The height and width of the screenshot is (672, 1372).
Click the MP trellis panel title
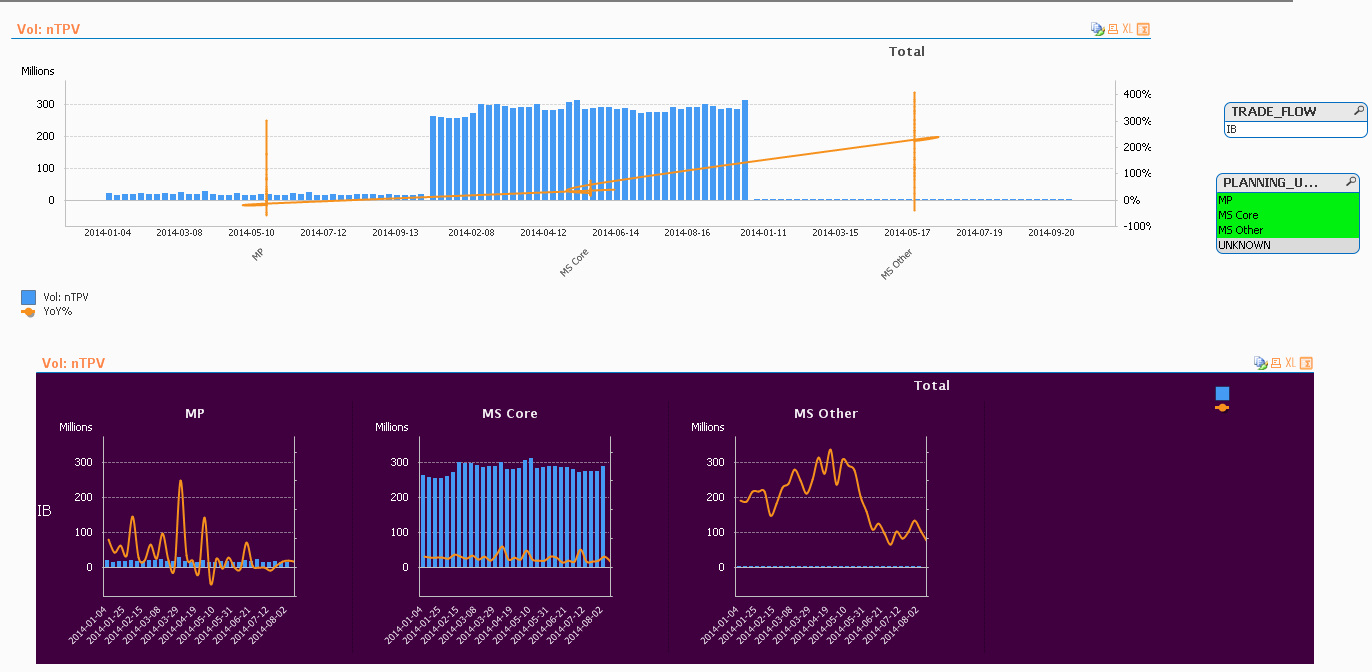[195, 413]
